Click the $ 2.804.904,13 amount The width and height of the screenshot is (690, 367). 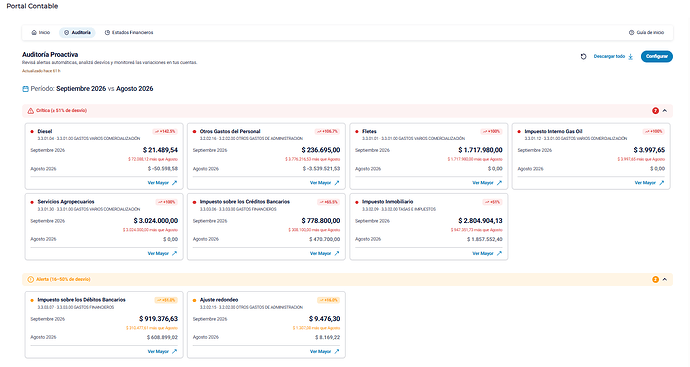(480, 221)
